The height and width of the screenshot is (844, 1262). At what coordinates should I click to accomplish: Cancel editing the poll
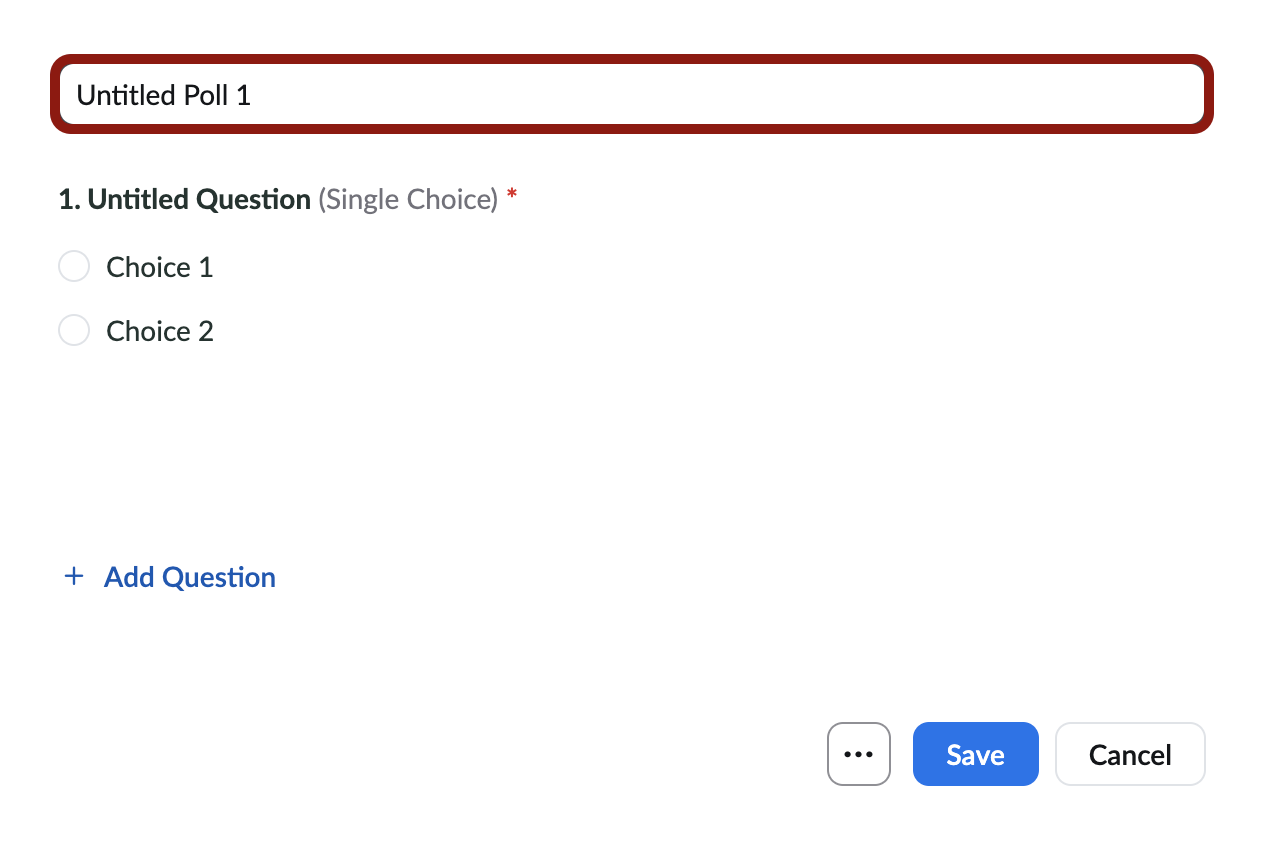pyautogui.click(x=1130, y=754)
